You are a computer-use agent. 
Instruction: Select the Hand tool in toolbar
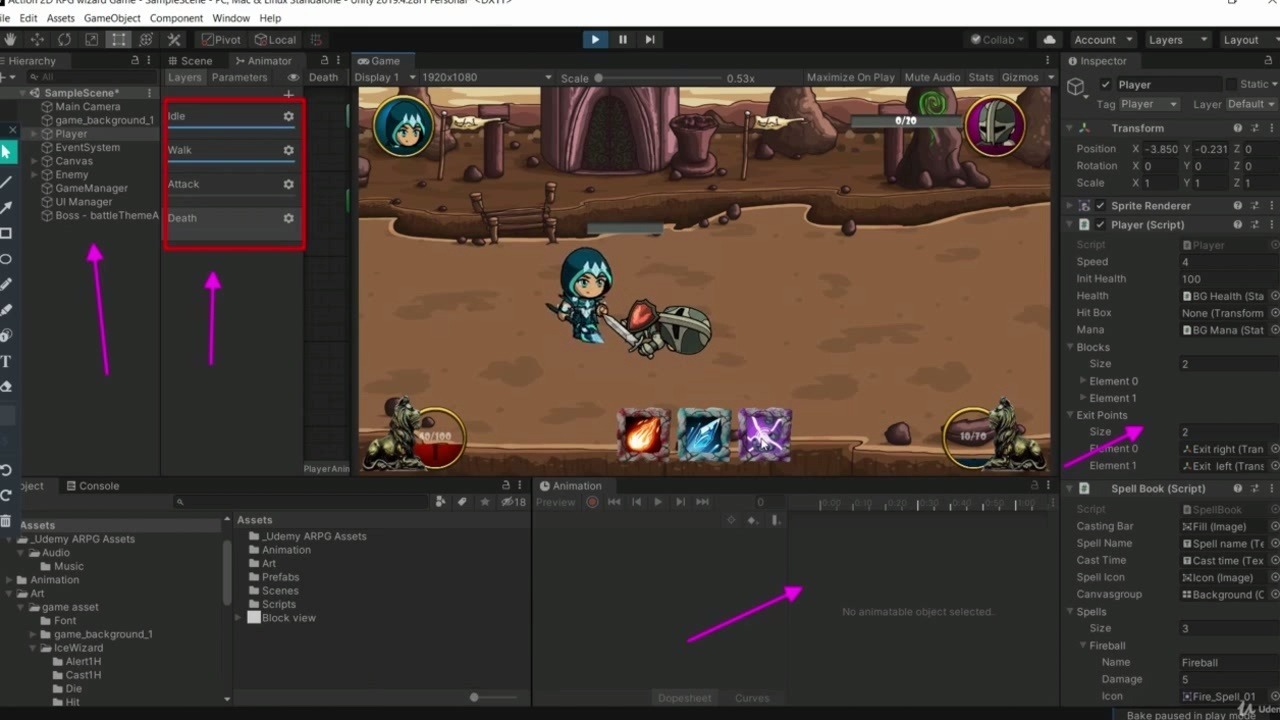point(10,39)
